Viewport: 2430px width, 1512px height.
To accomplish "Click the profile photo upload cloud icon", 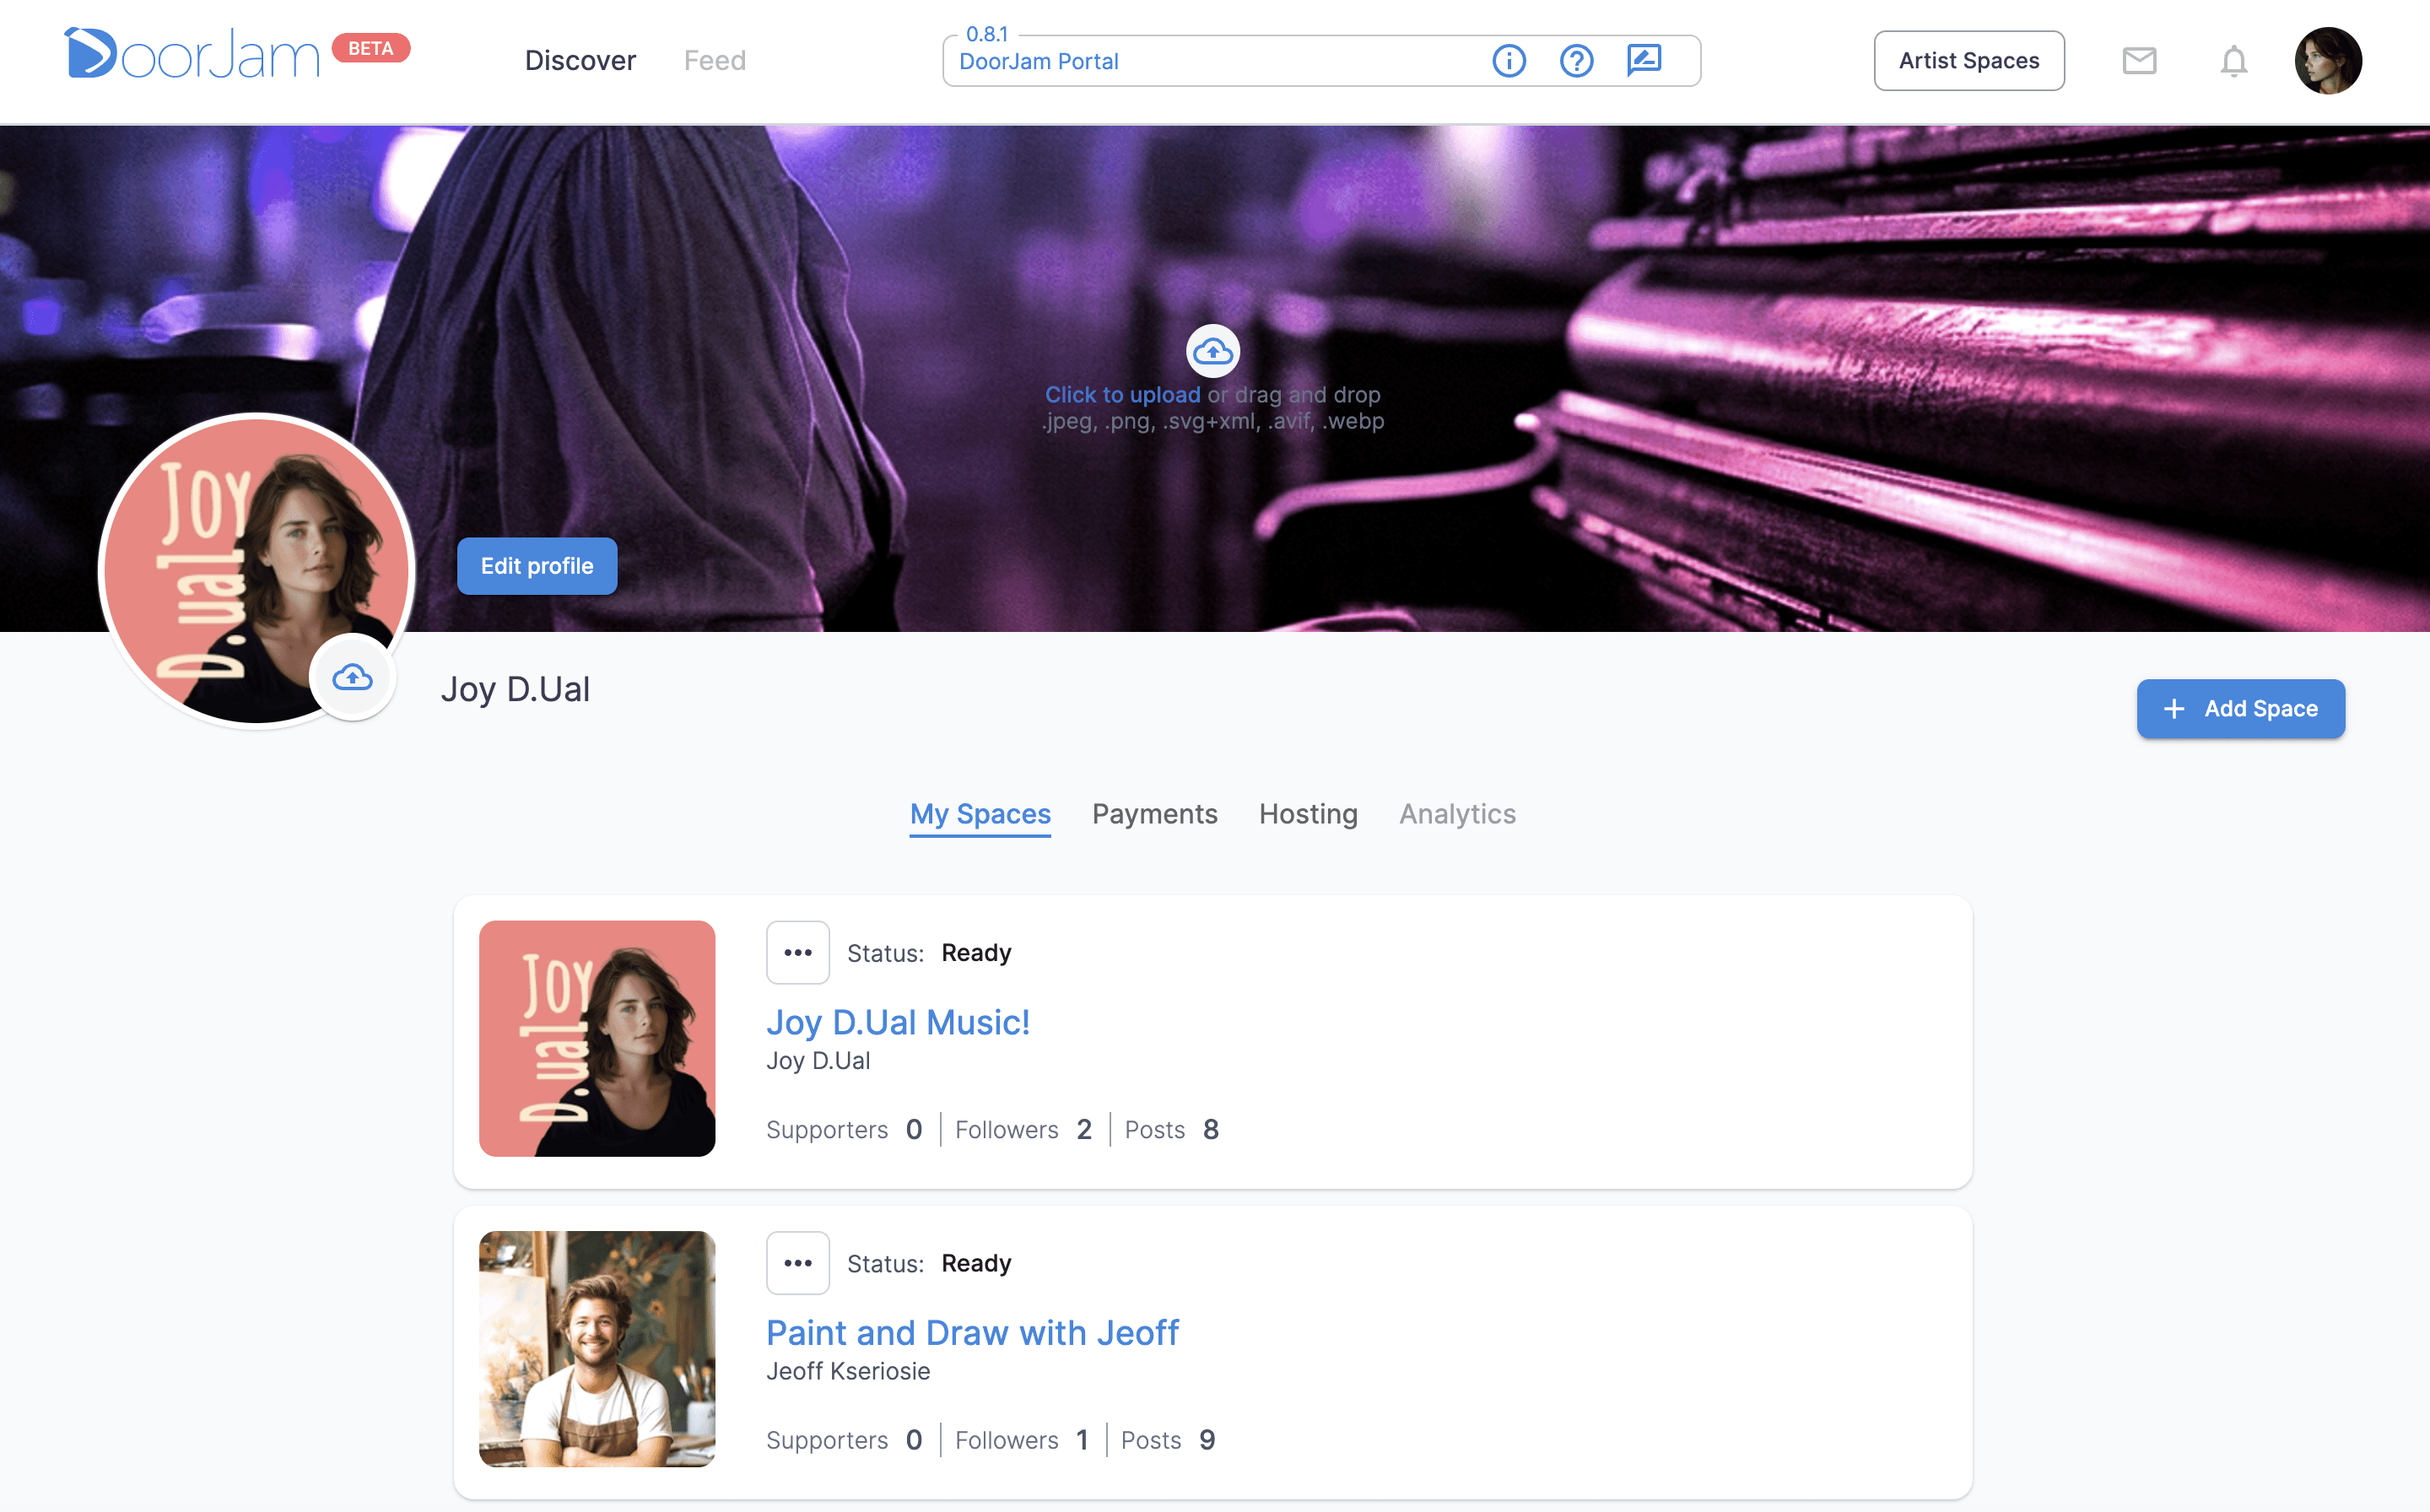I will pos(352,677).
